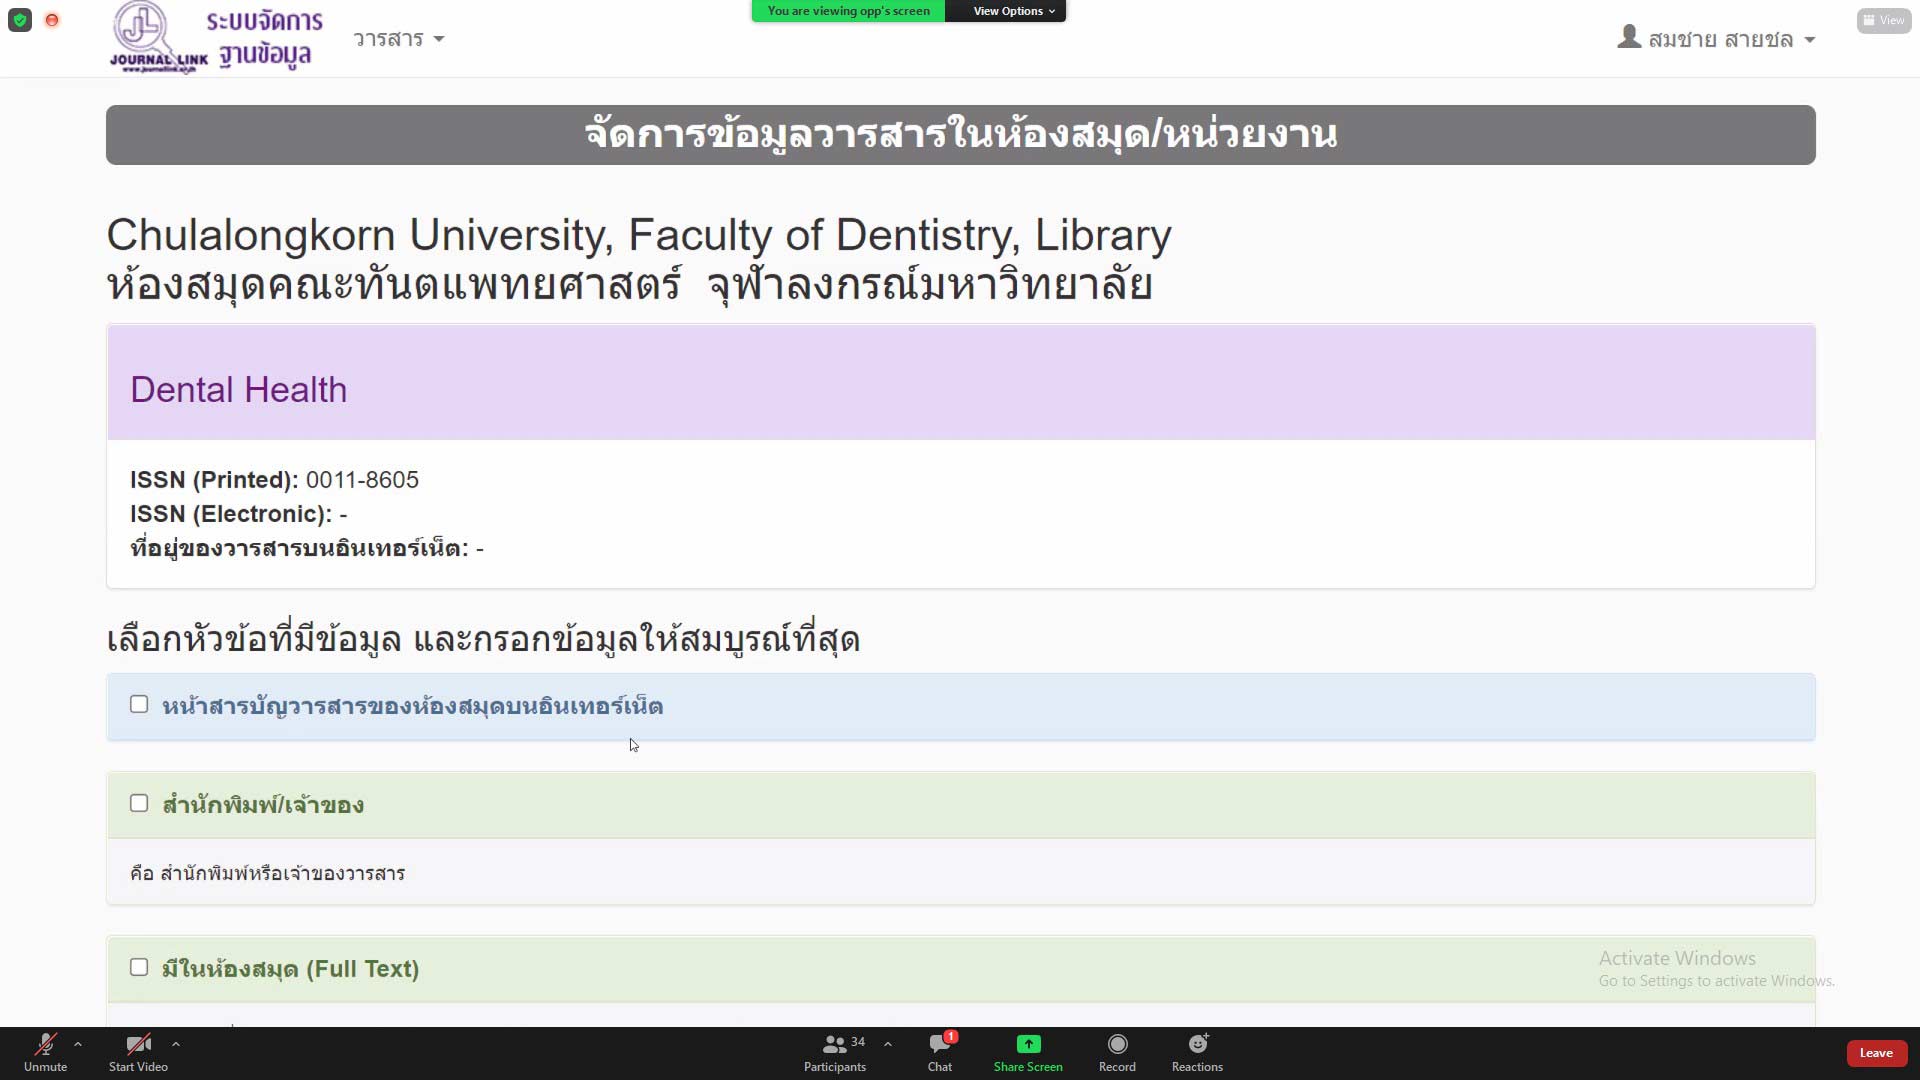Click the green encryption shield icon
Screen dimensions: 1920x1080
coord(20,20)
